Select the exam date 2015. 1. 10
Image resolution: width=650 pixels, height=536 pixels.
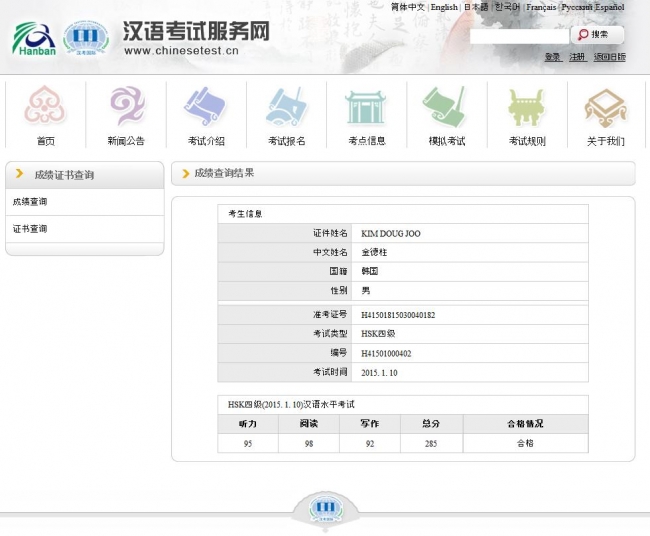[379, 372]
